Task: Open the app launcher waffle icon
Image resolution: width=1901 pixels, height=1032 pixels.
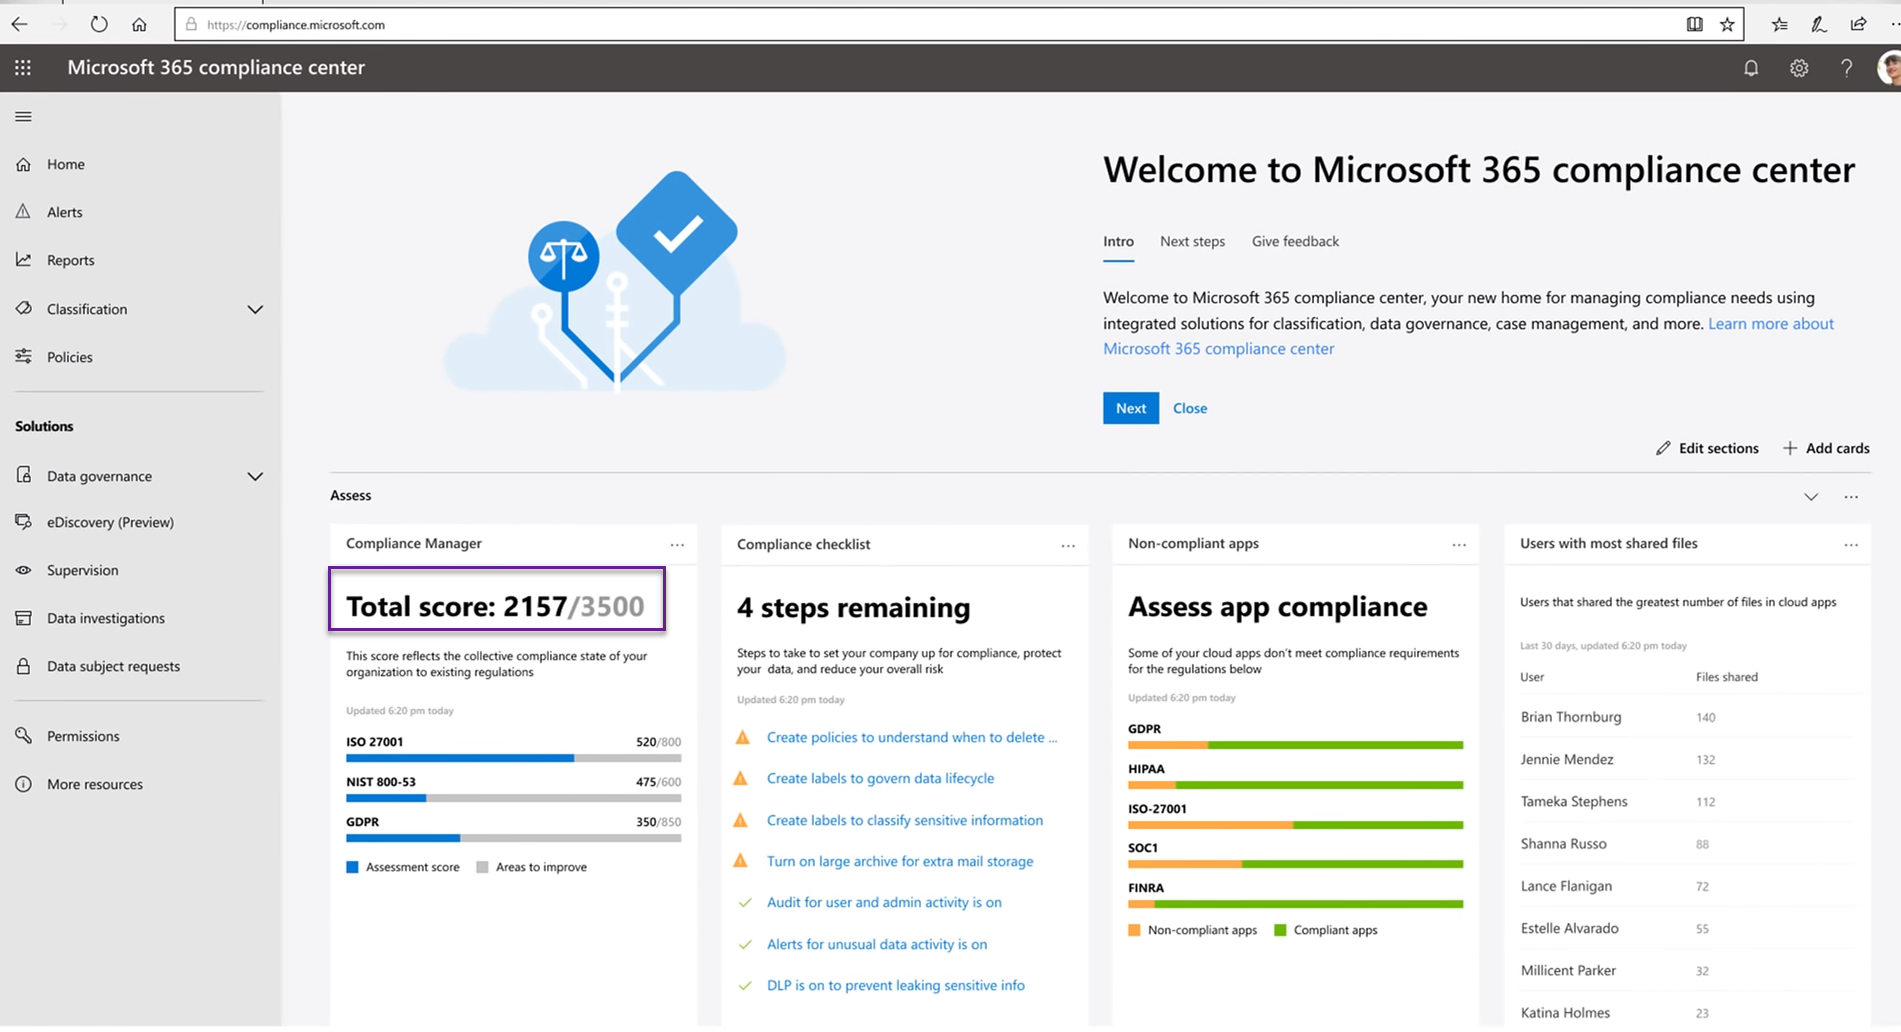Action: tap(23, 68)
